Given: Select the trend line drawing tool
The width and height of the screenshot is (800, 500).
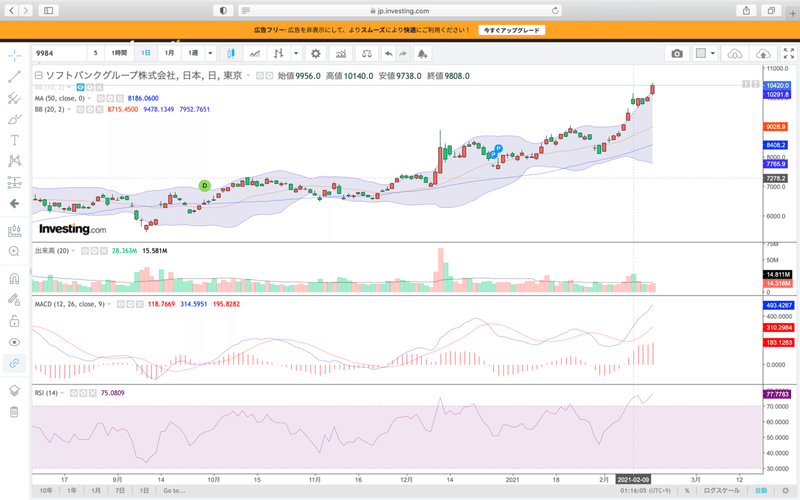Looking at the screenshot, I should [14, 77].
